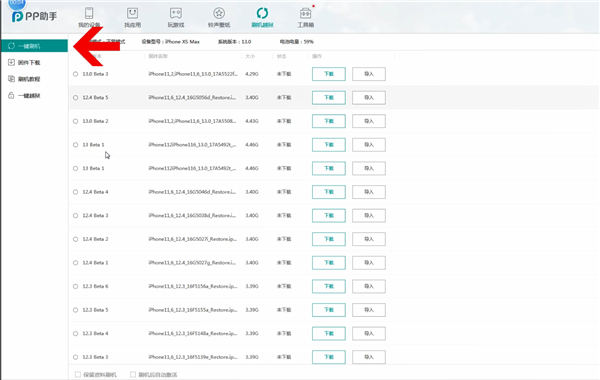Import firmware for 12.4 Beta 4 row

coord(369,192)
